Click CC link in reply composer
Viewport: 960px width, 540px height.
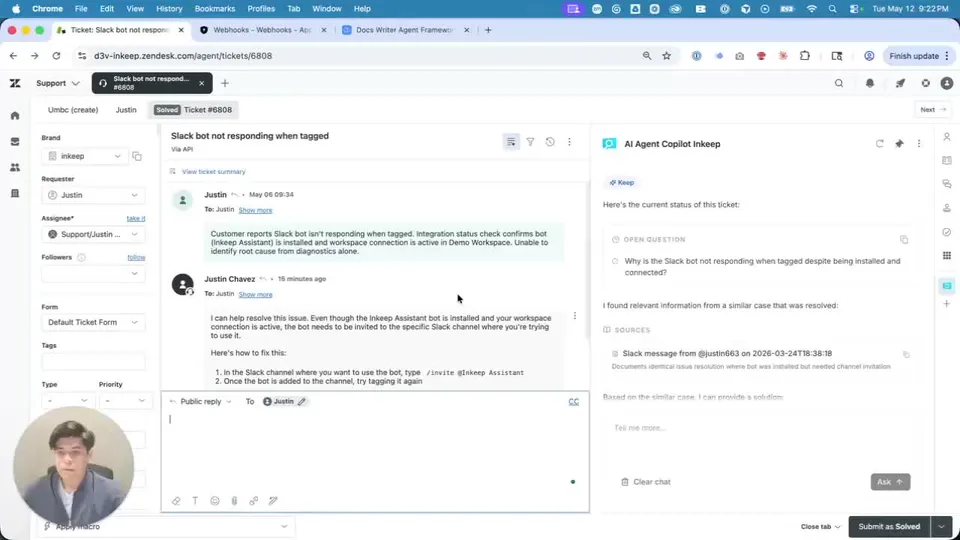(x=574, y=402)
